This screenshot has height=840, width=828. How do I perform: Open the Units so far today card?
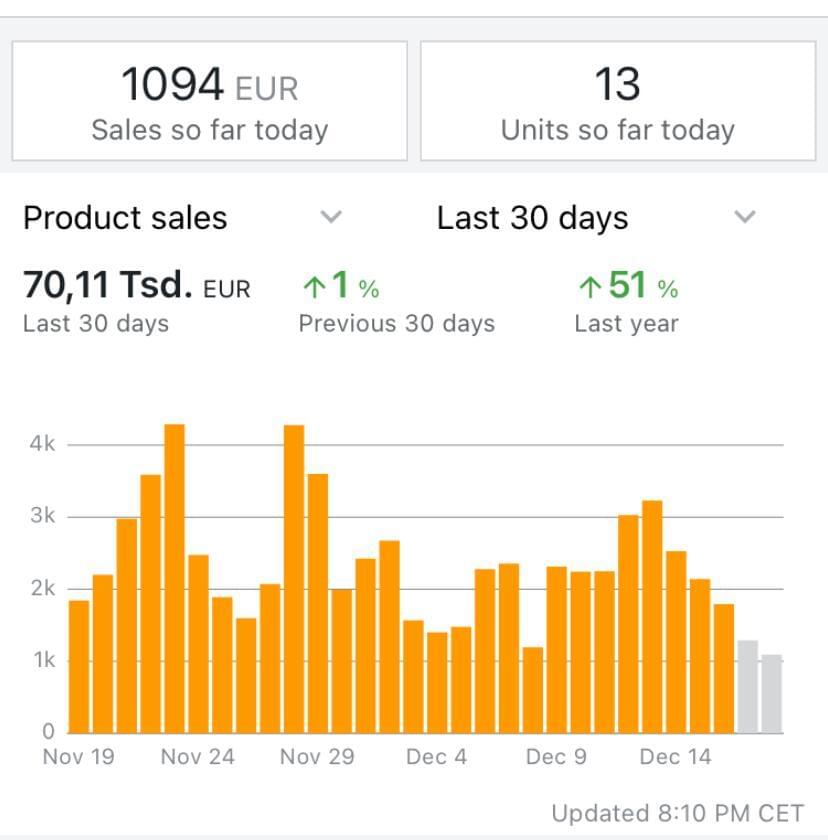point(618,101)
